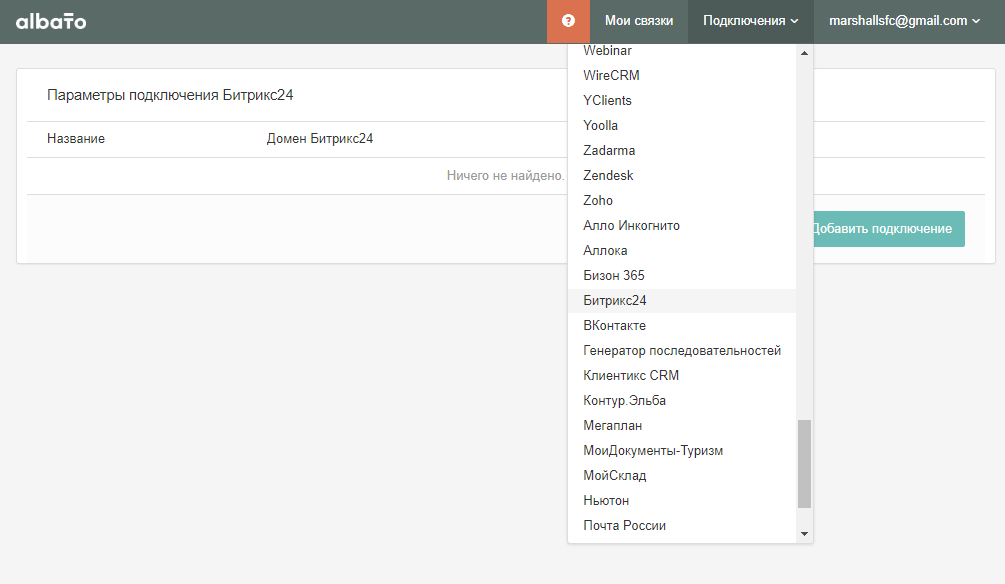
Task: Open the albato logo home link
Action: pyautogui.click(x=51, y=21)
